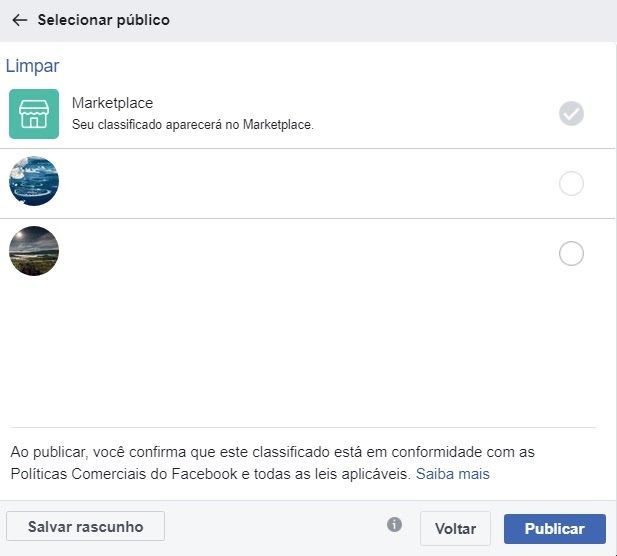Viewport: 617px width, 556px height.
Task: Click the empty area of the landscape group row
Action: tap(307, 253)
